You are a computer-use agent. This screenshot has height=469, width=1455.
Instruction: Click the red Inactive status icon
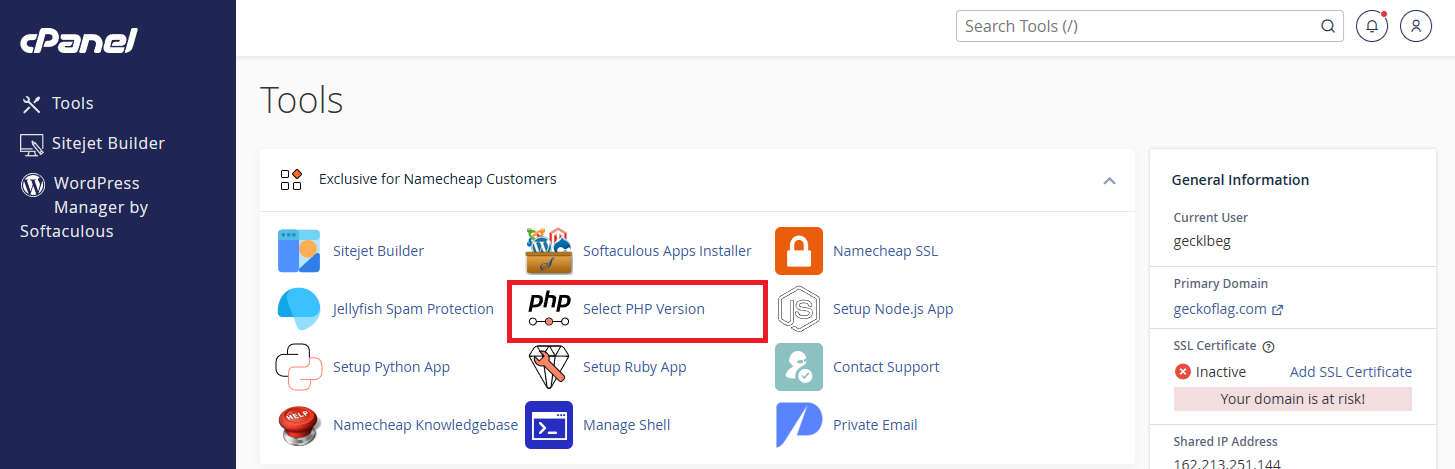(1183, 372)
